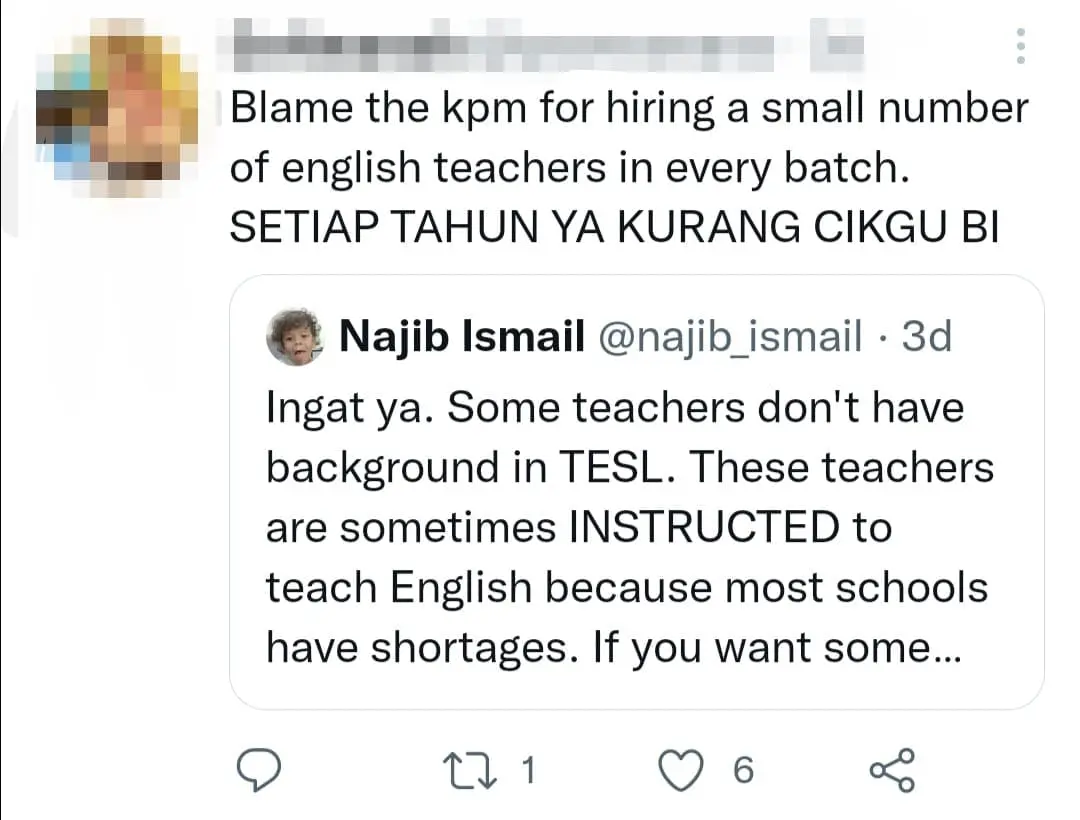The height and width of the screenshot is (820, 1080).
Task: Open the three-dot more options menu
Action: pyautogui.click(x=1020, y=46)
